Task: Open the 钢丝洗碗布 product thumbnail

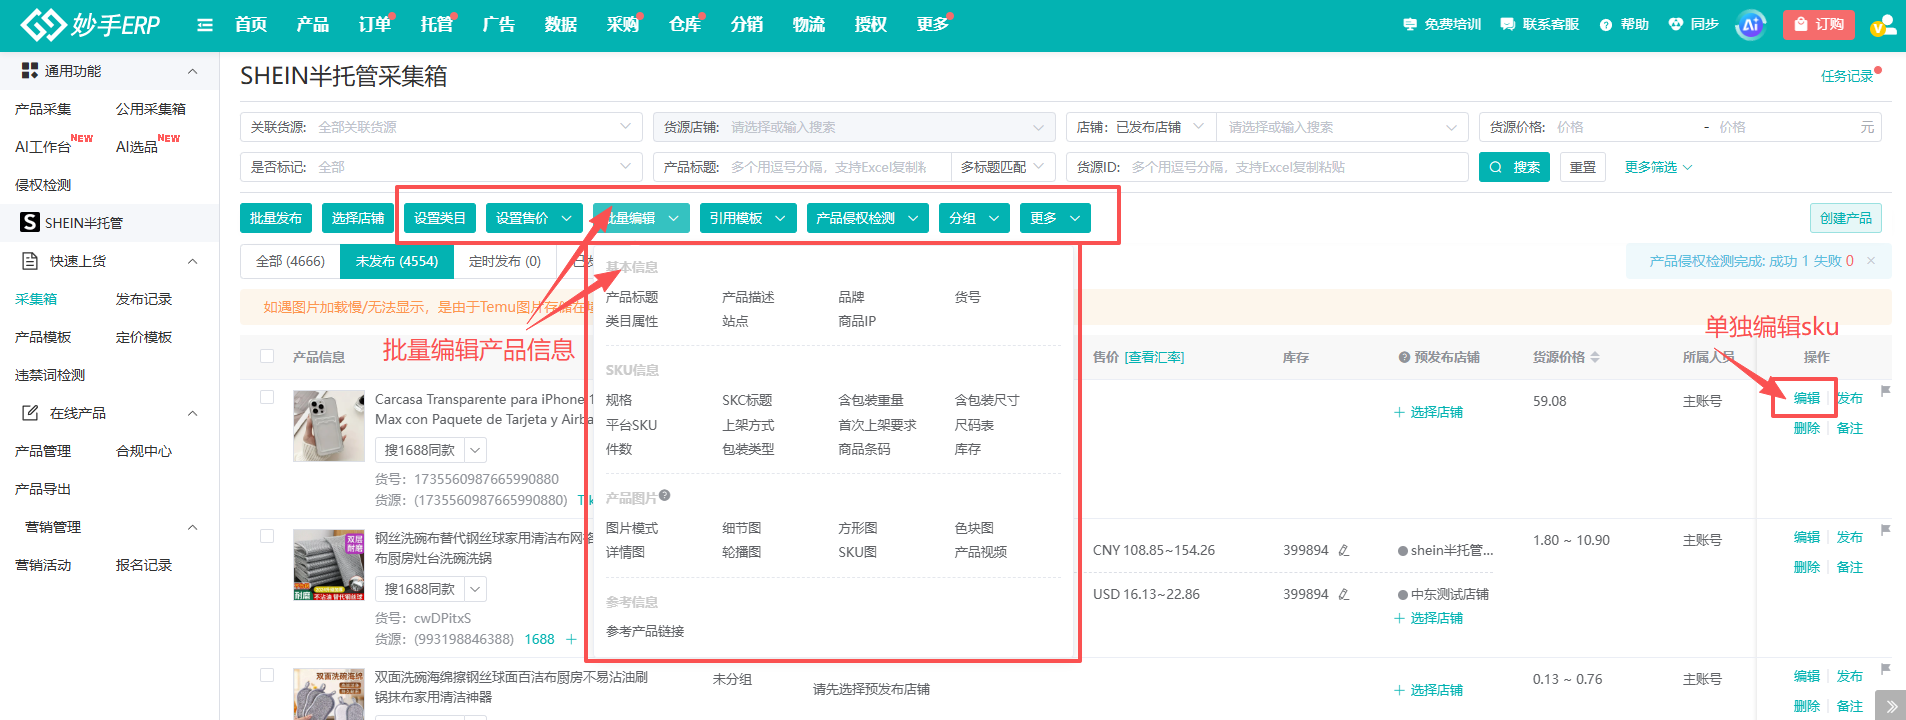Action: point(329,565)
